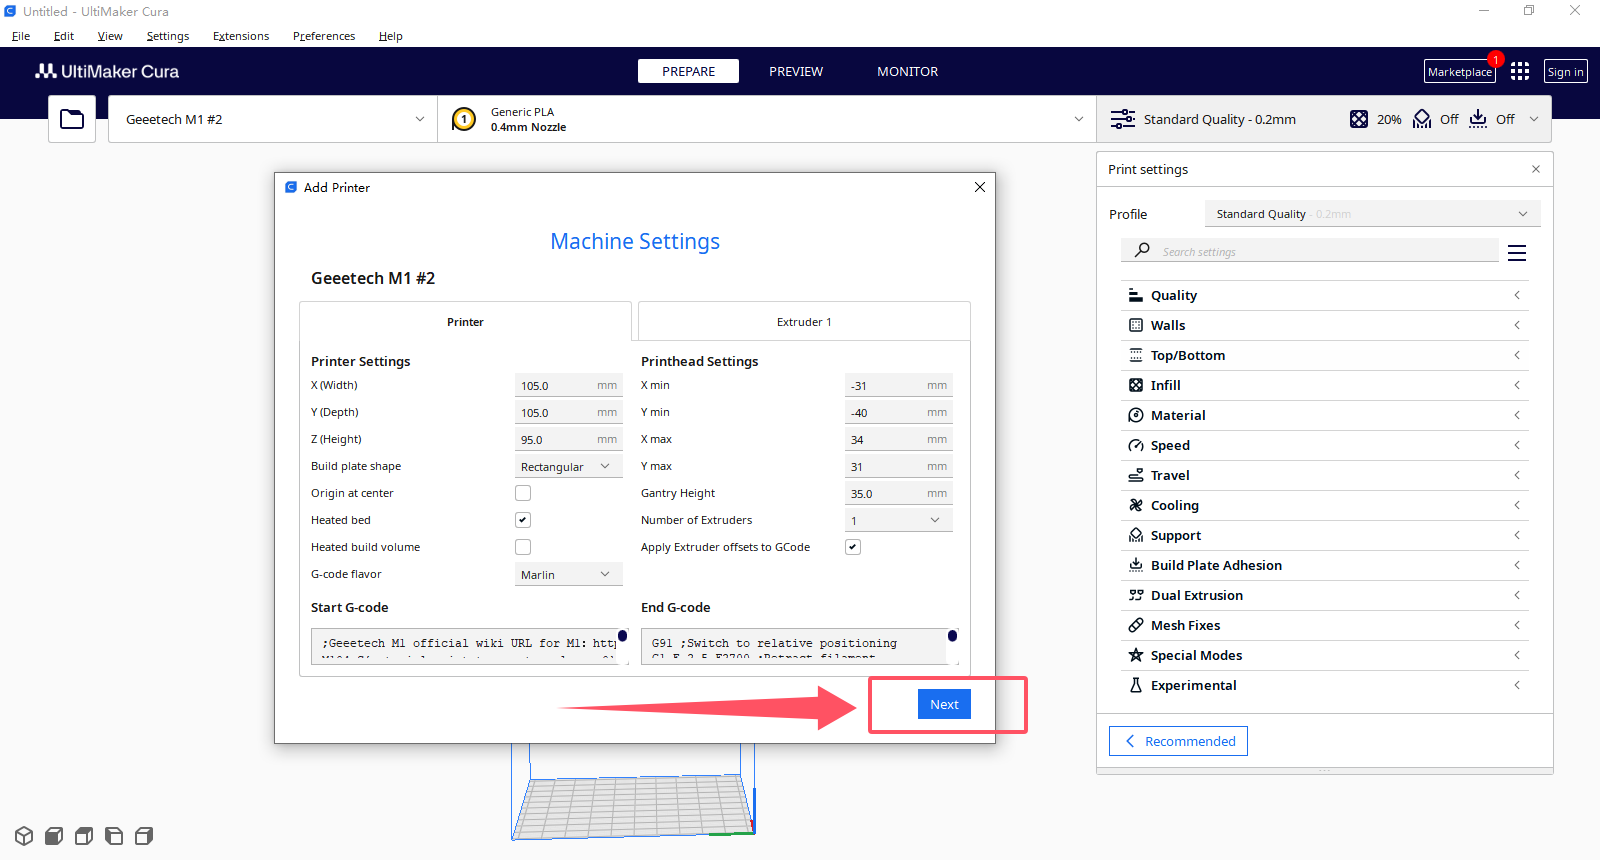The image size is (1600, 860).
Task: Open the G-code flavor Marlin dropdown
Action: 568,574
